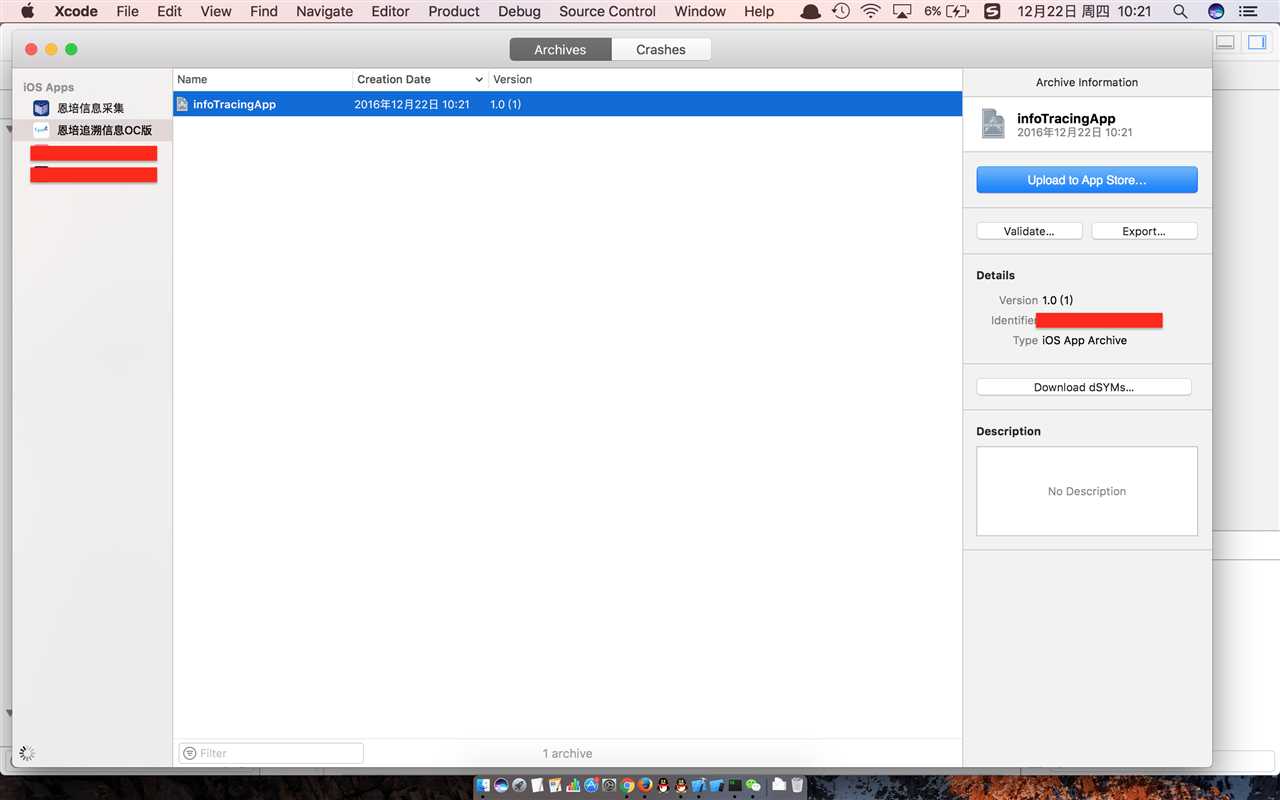Click the 1 archive count label
Image resolution: width=1280 pixels, height=800 pixels.
point(567,753)
